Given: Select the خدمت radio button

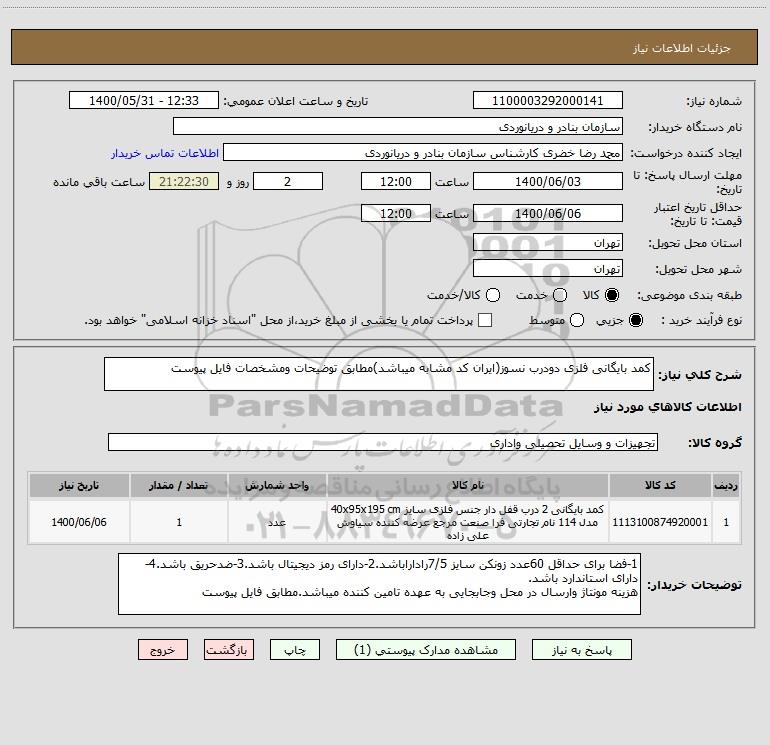Looking at the screenshot, I should click(x=560, y=295).
